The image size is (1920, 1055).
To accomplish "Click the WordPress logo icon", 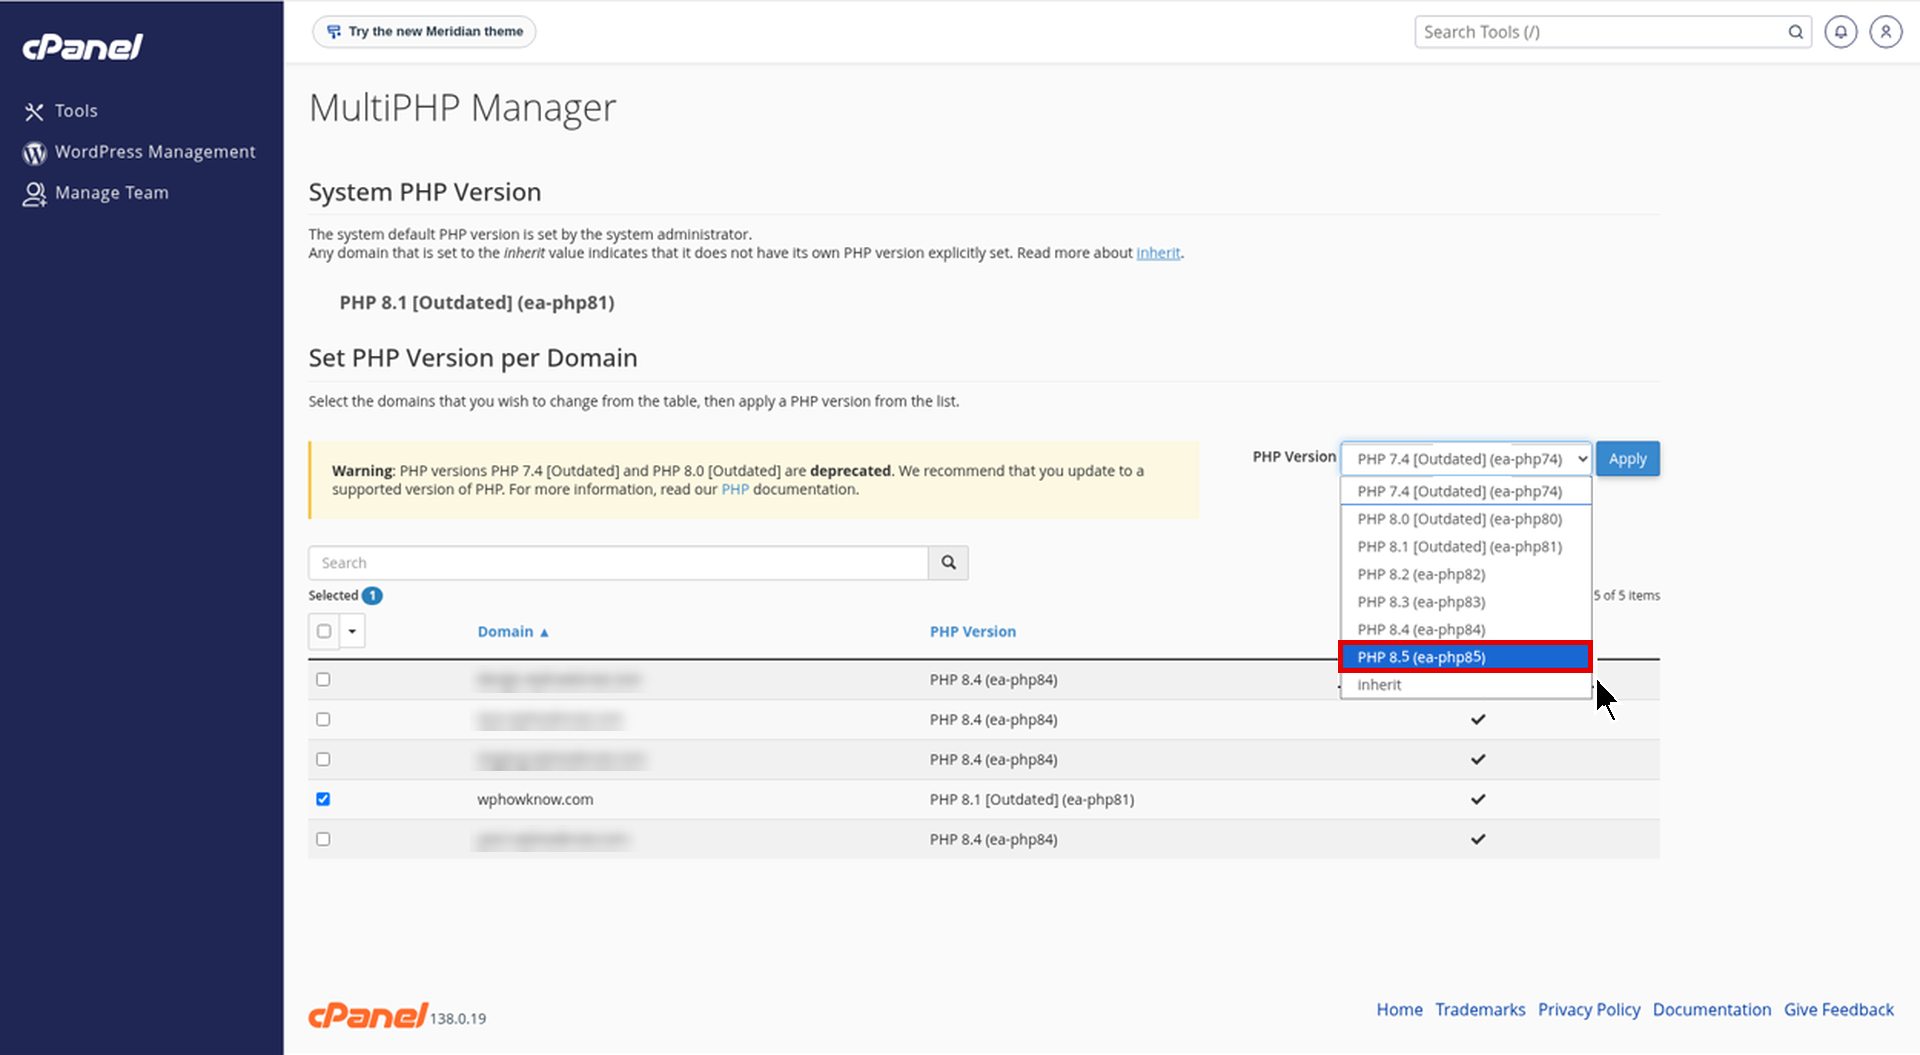I will (35, 153).
